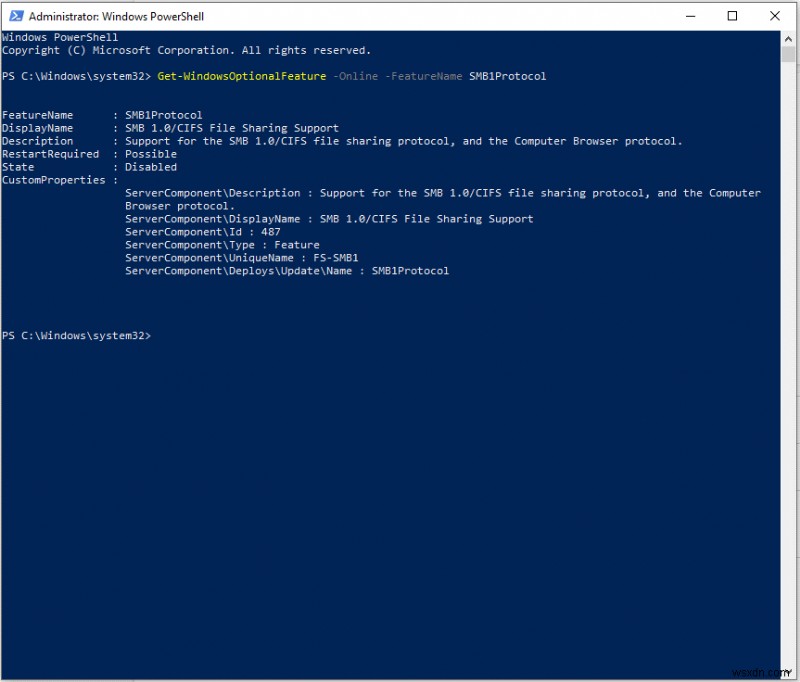Click the -Online parameter in the command
This screenshot has width=800, height=682.
click(355, 76)
